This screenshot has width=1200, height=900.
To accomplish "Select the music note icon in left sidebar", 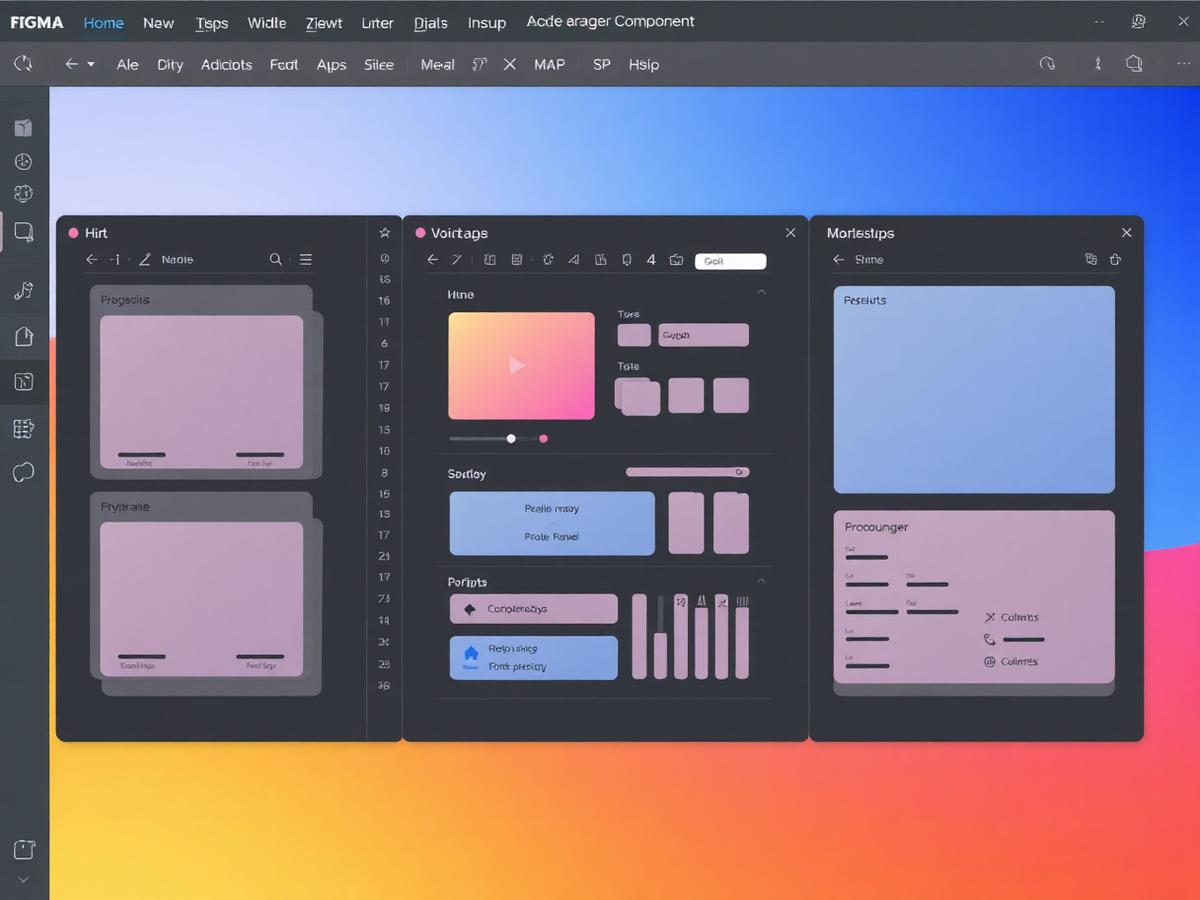I will click(23, 290).
